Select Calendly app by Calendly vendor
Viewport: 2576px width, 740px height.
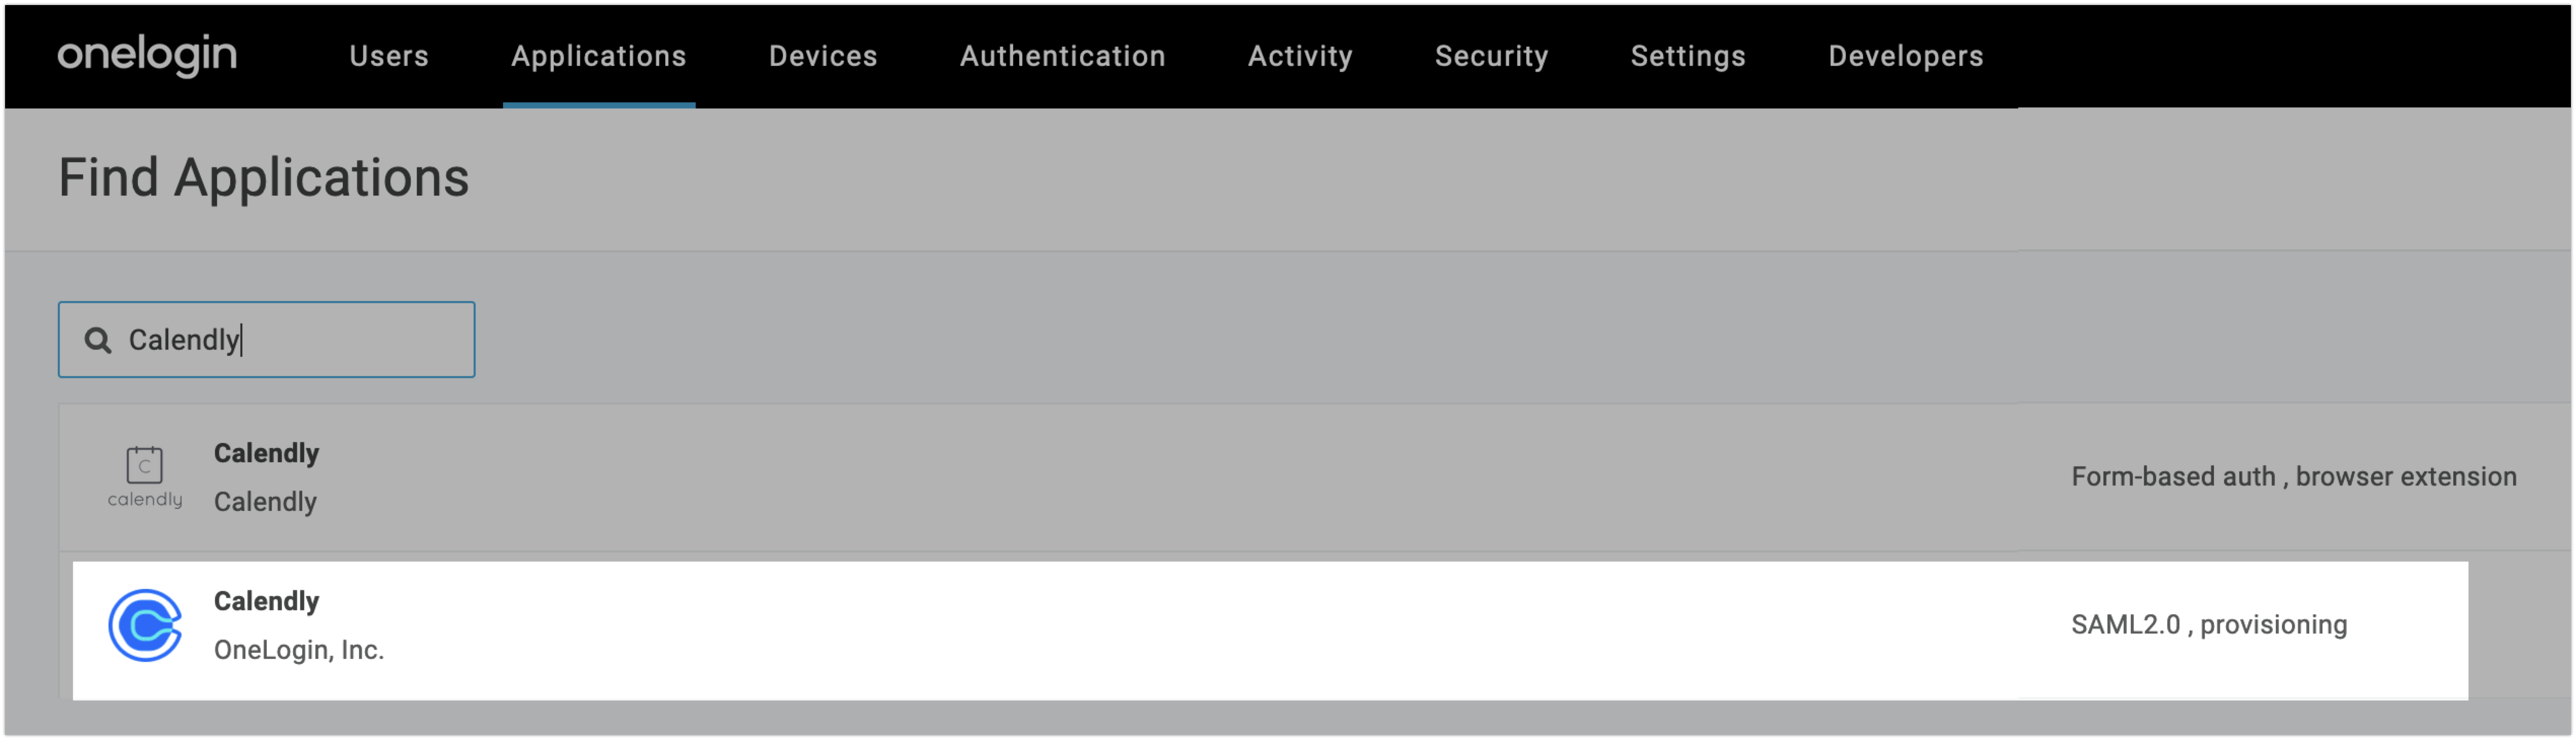[x=266, y=453]
